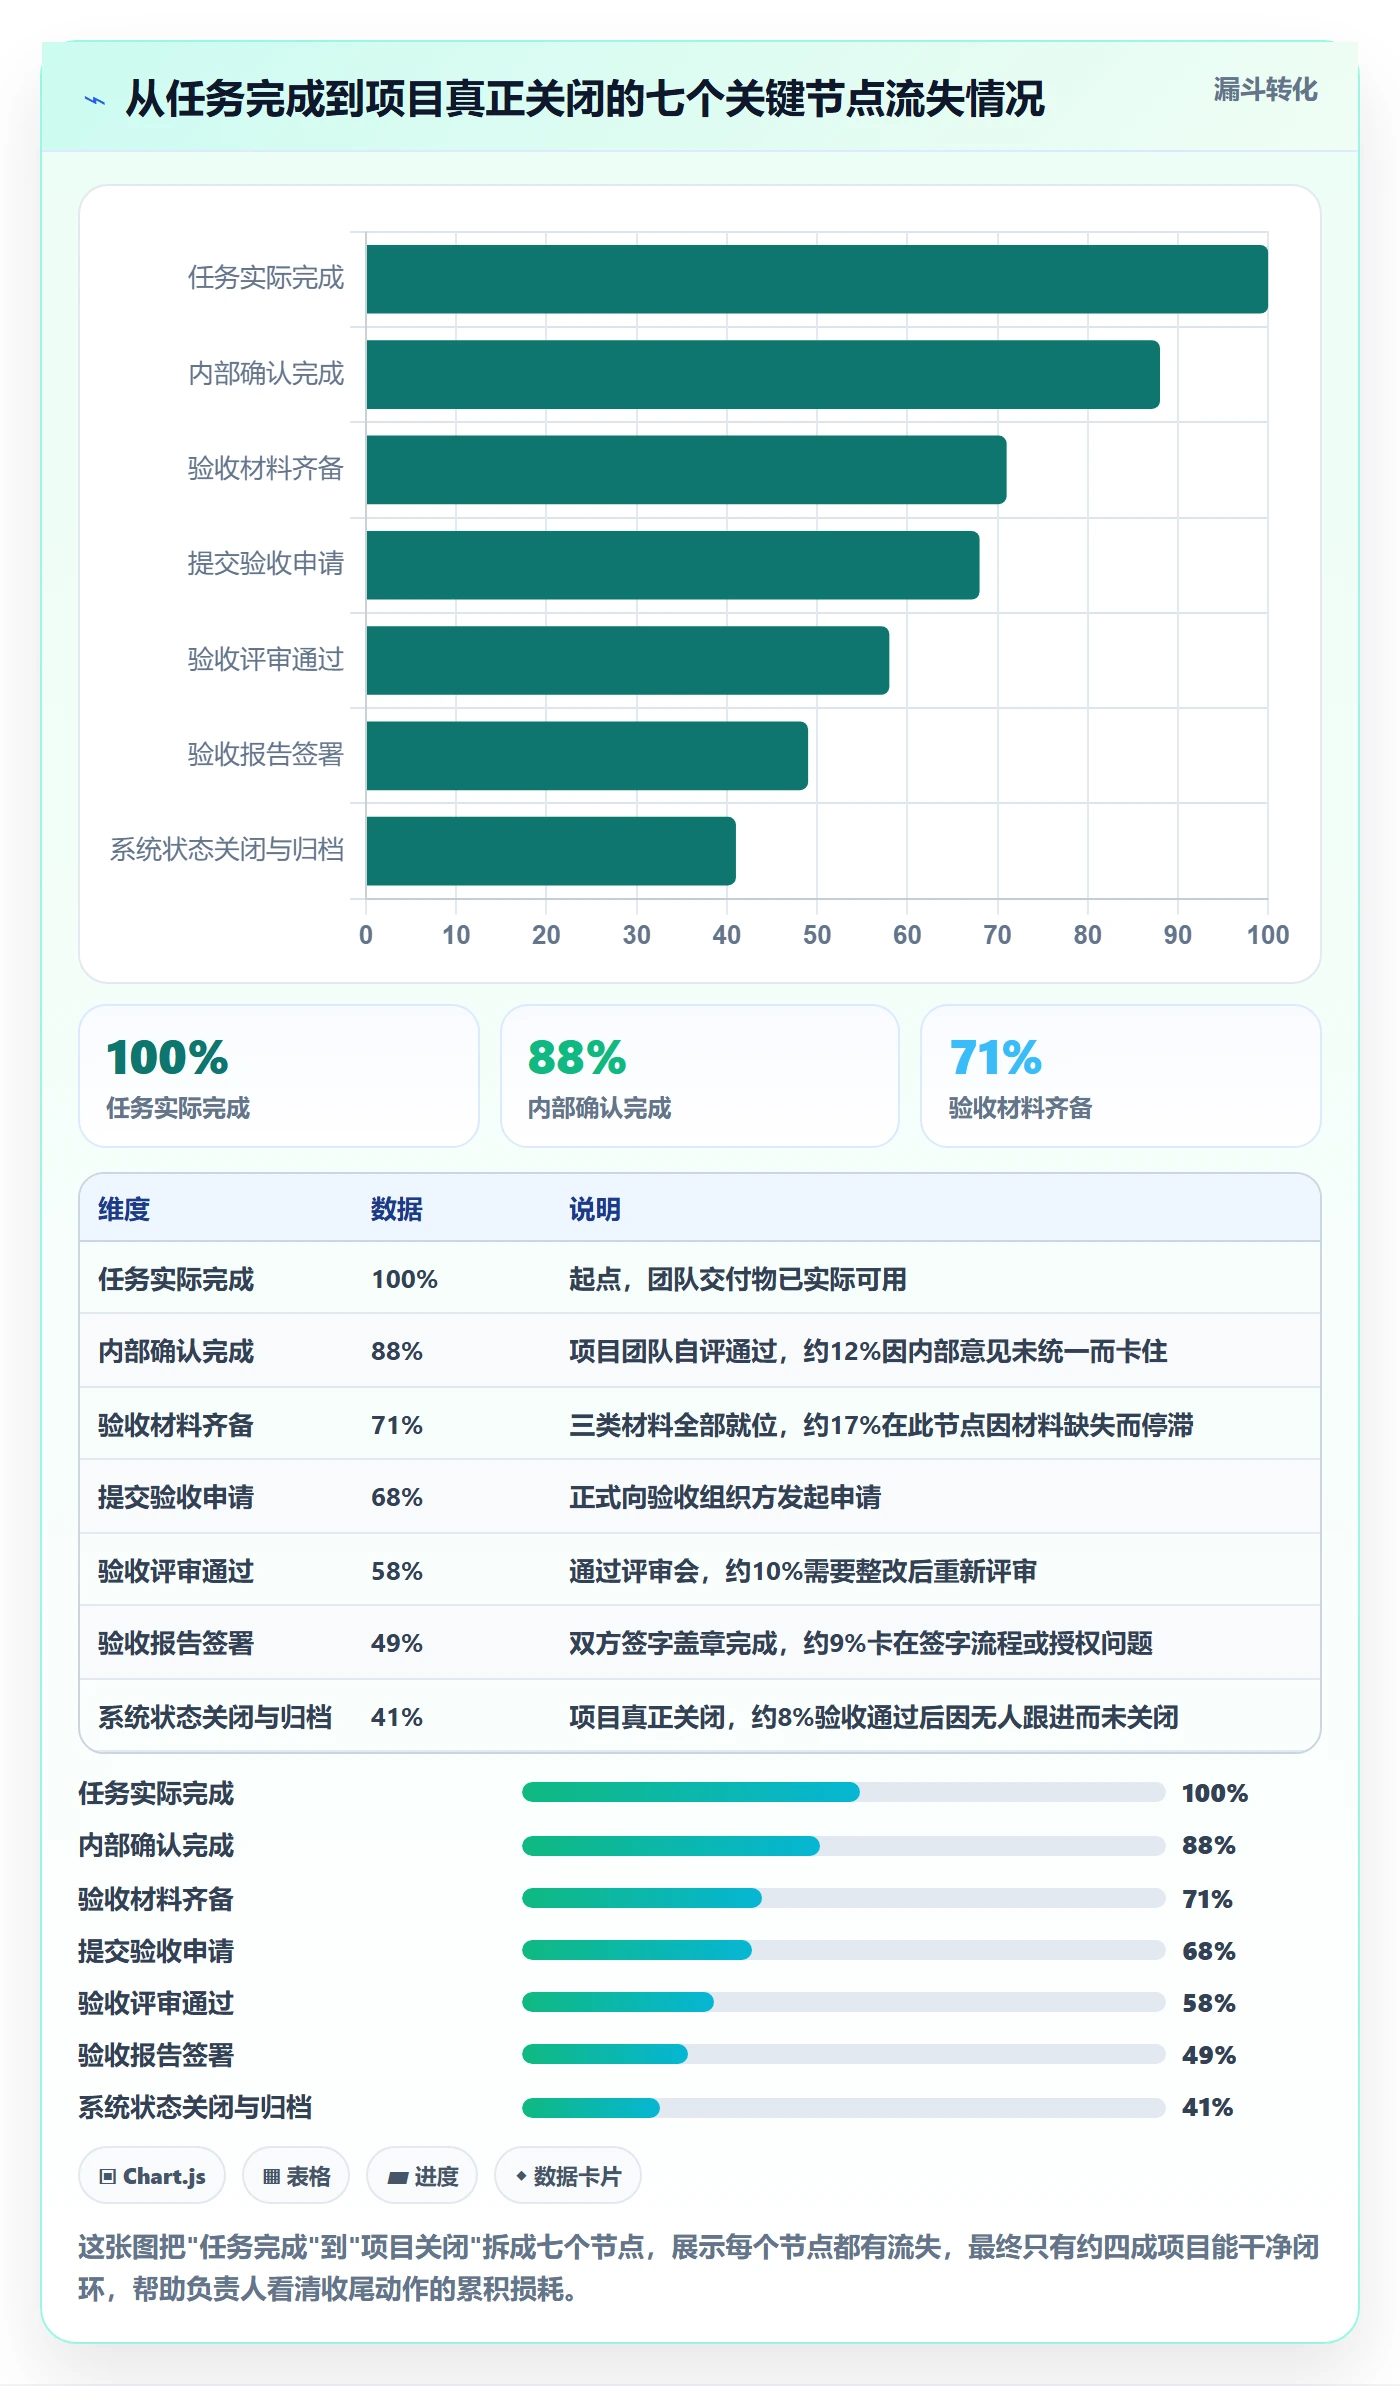This screenshot has height=2386, width=1400.
Task: Click the 系统状态关闭与归档 progress bar
Action: 843,2108
